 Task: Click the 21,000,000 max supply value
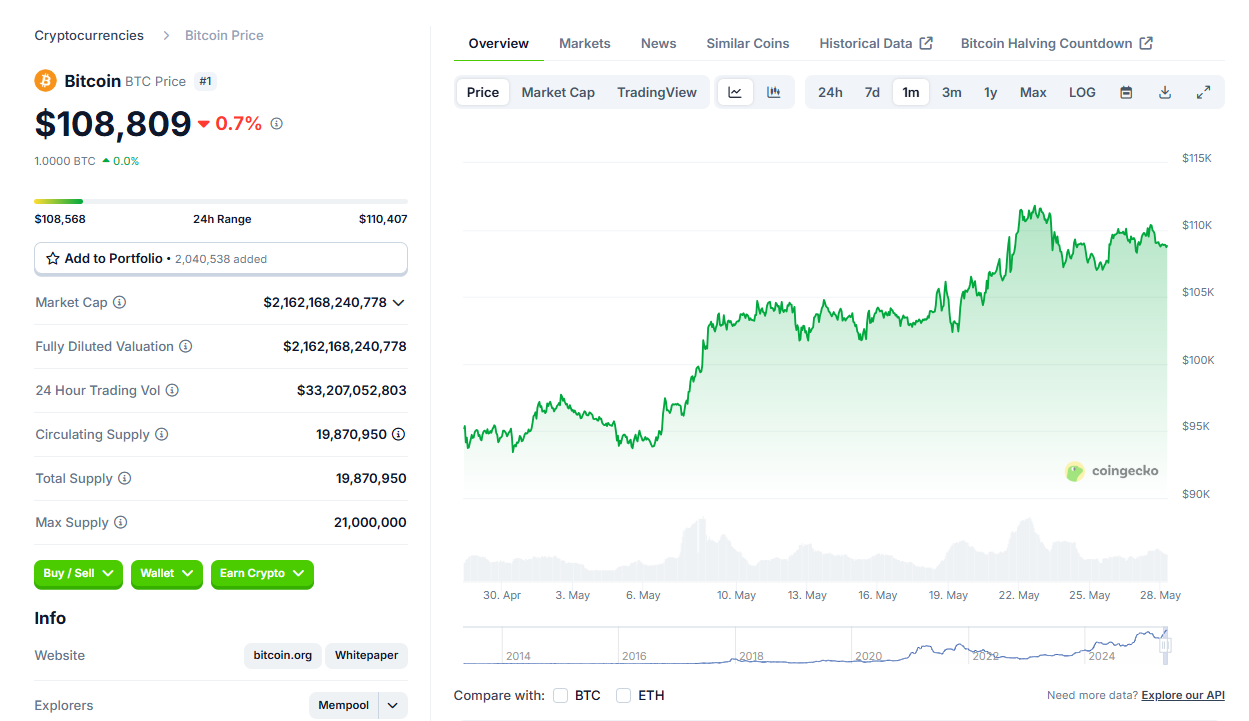click(370, 522)
